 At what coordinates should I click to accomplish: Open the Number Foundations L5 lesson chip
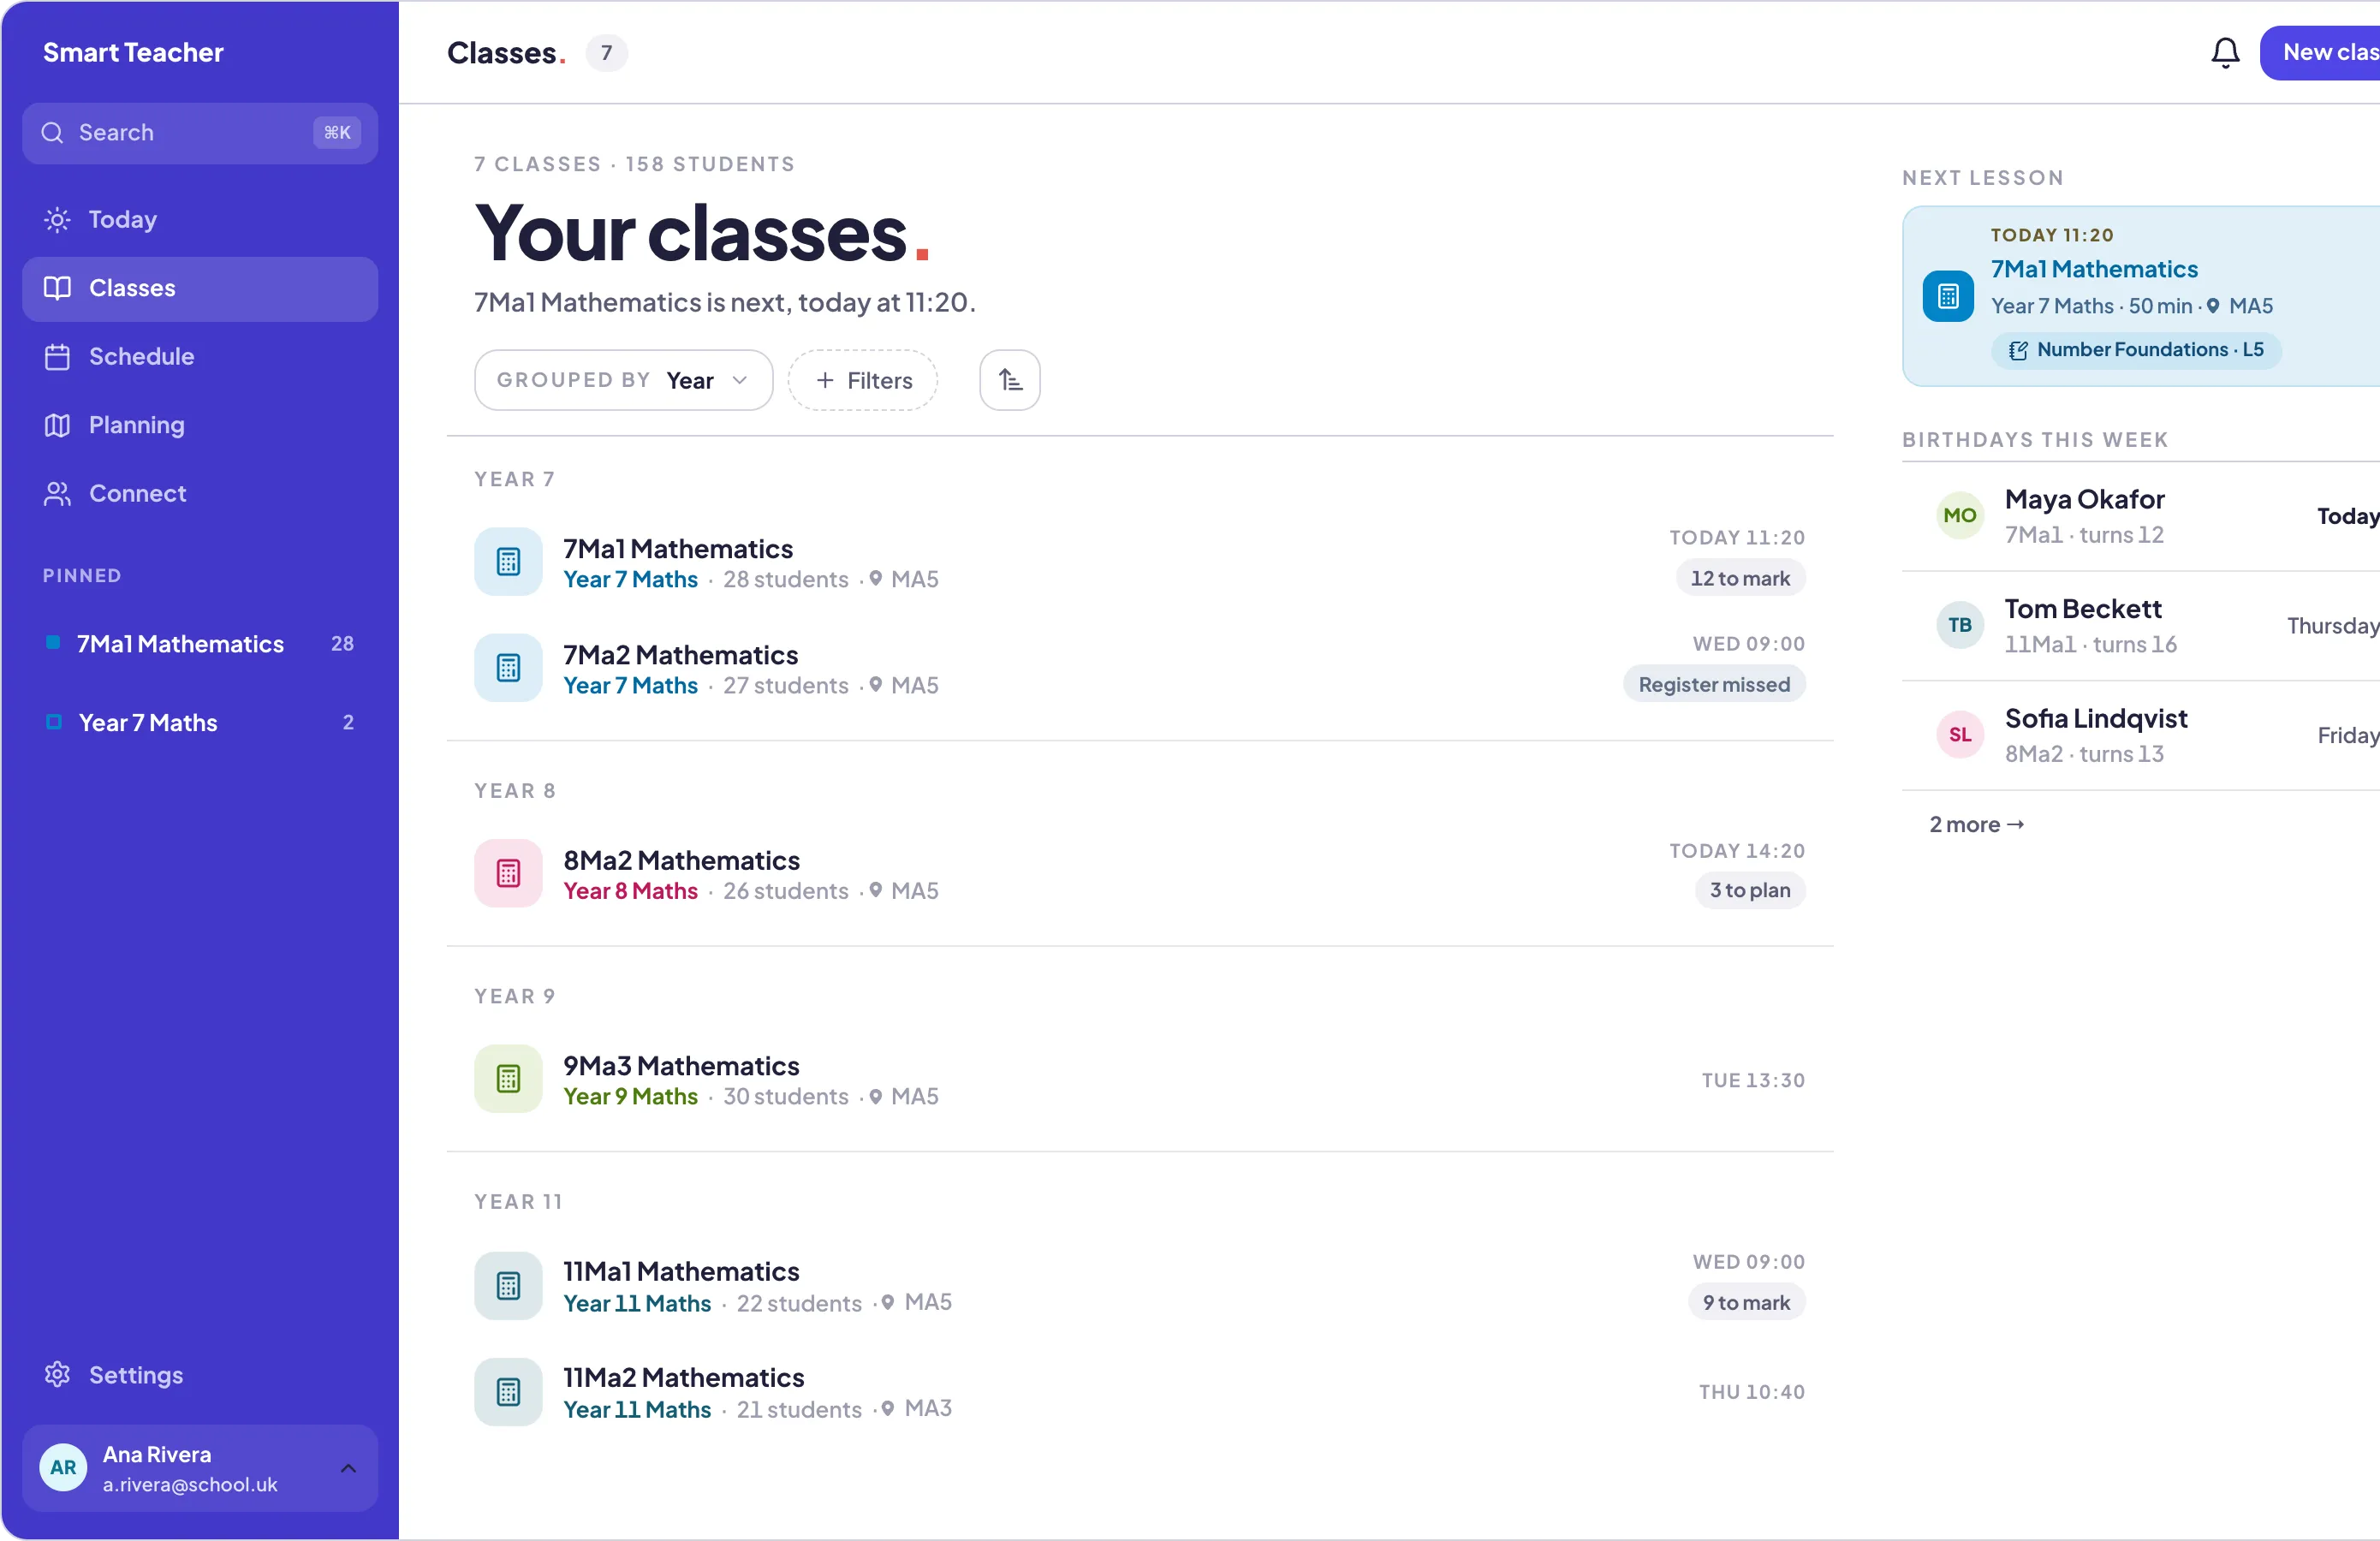pos(2135,349)
